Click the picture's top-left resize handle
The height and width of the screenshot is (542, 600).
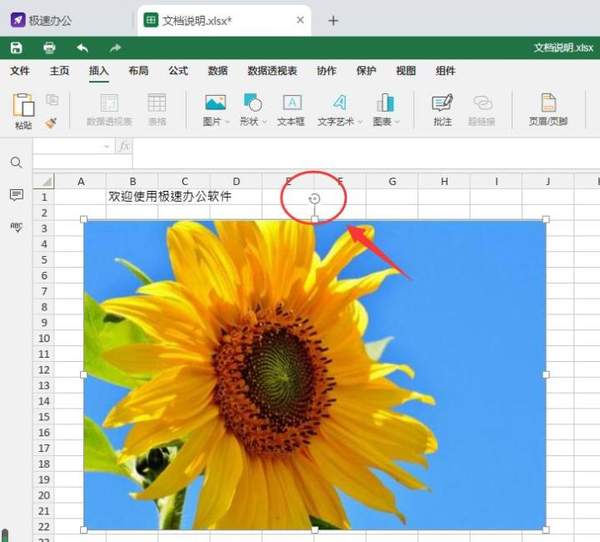(x=84, y=219)
